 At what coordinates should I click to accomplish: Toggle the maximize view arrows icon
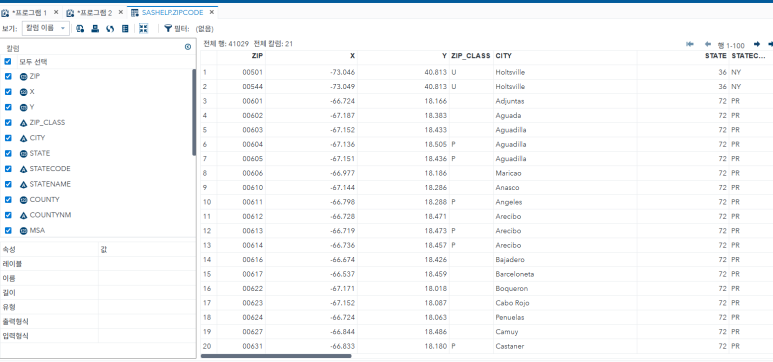(143, 29)
